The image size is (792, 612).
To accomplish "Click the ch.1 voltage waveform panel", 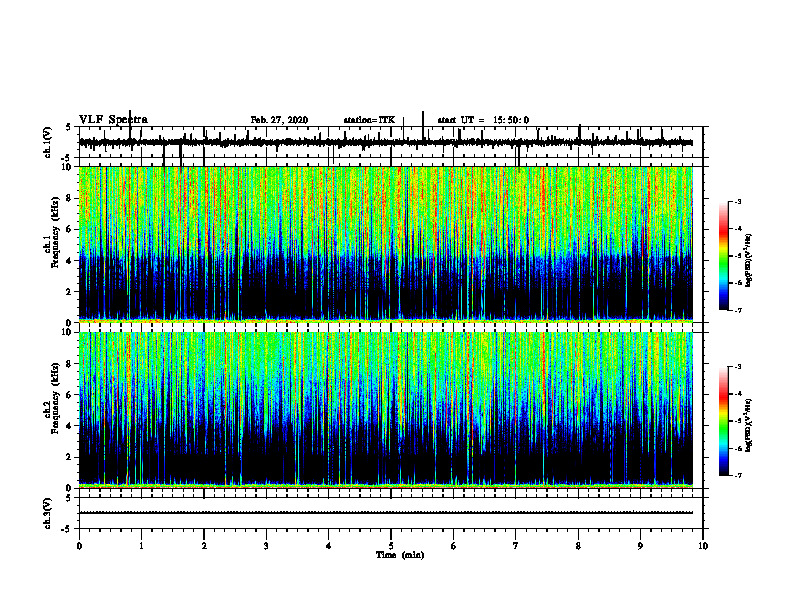I will (x=391, y=143).
